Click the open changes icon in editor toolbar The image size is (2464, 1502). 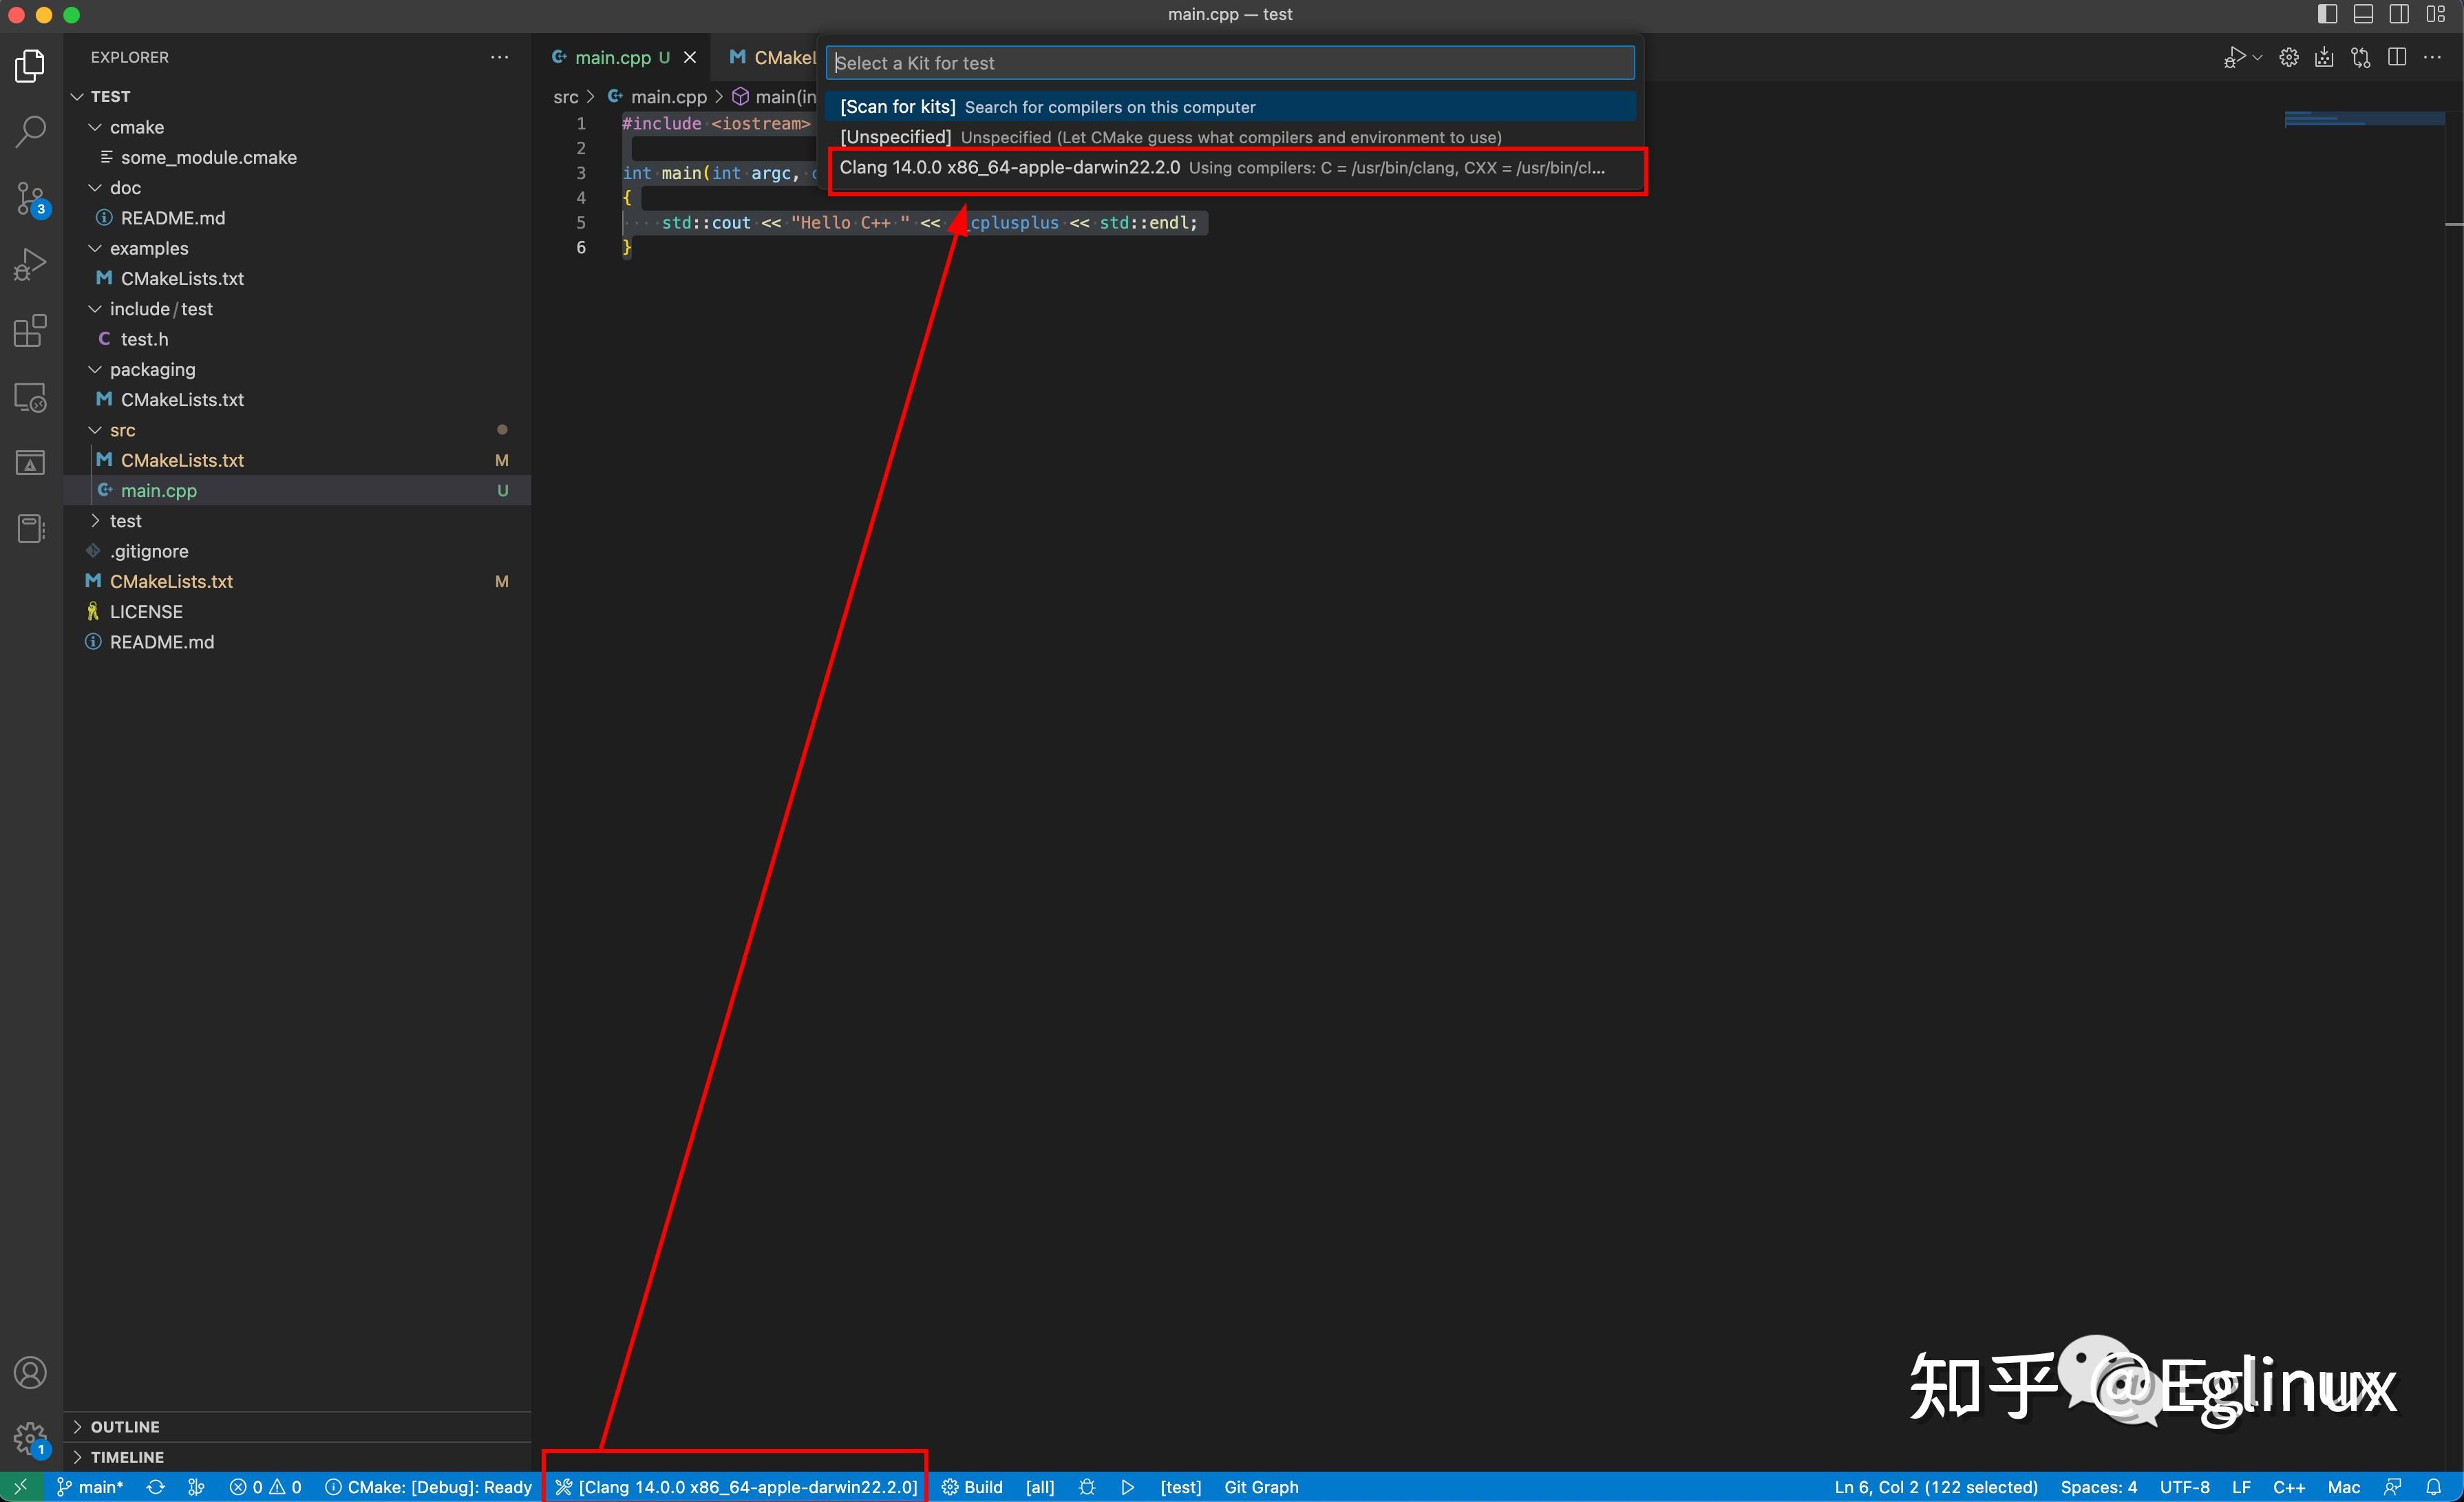point(2361,58)
